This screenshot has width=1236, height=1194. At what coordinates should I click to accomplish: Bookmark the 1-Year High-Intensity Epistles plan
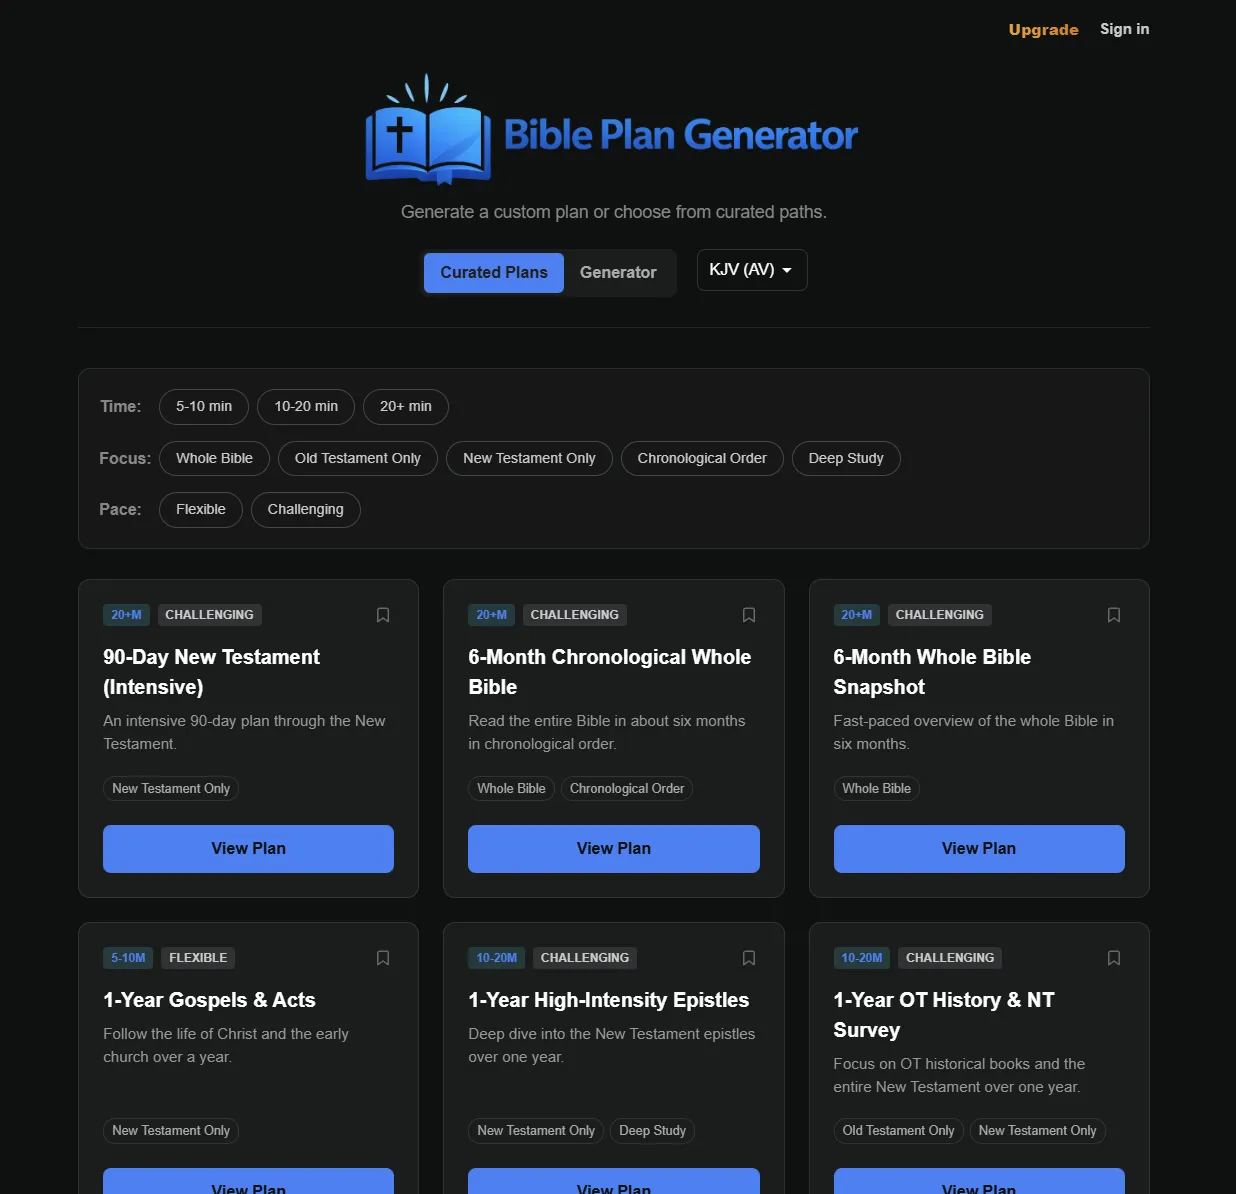748,958
